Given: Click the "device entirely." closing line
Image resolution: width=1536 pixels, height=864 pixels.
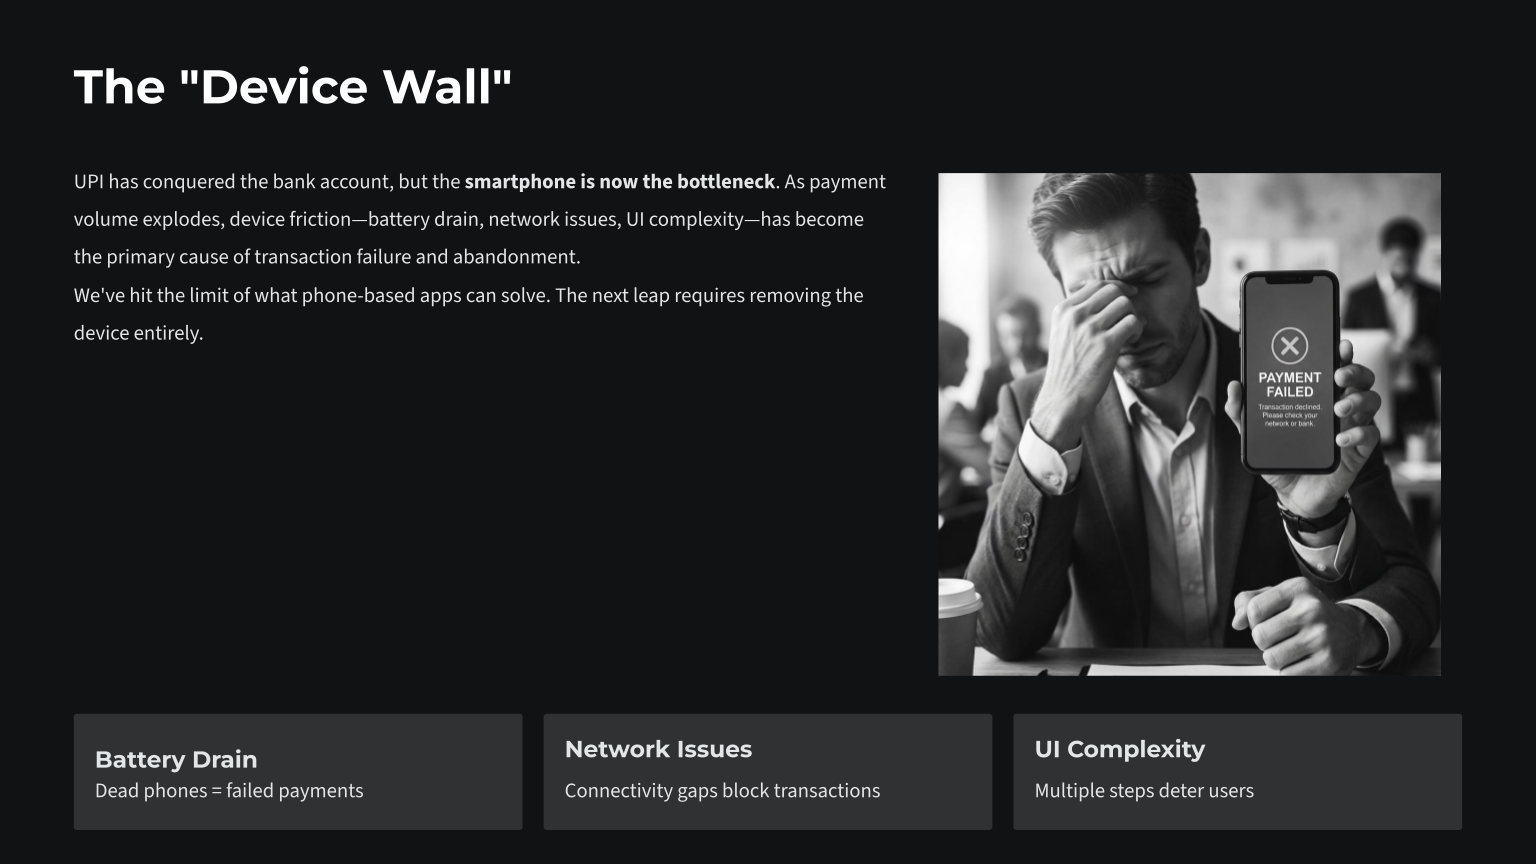Looking at the screenshot, I should tap(138, 334).
